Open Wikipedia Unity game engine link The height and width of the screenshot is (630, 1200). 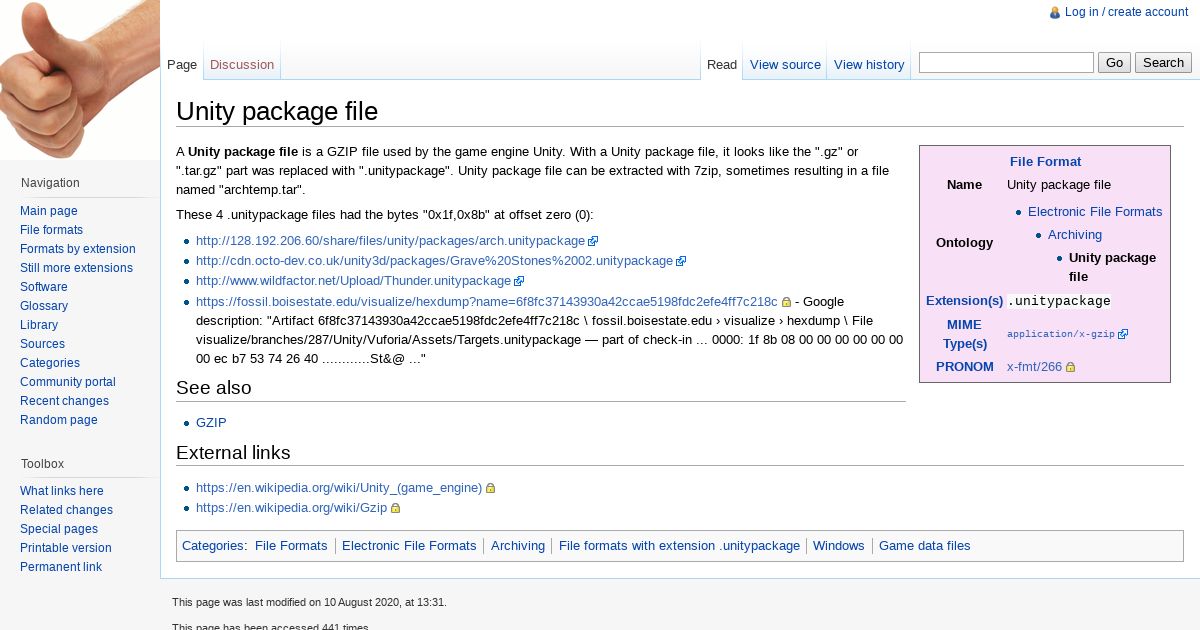point(339,488)
